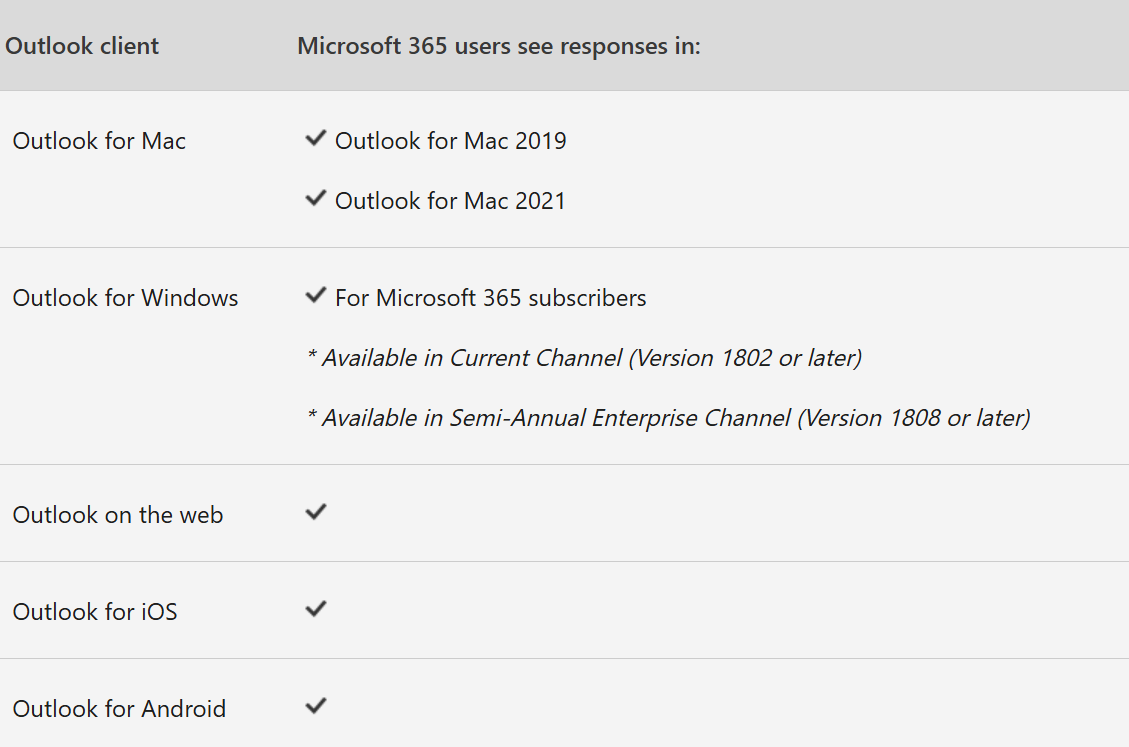
Task: Select the Outlook for Mac row label
Action: (x=99, y=141)
